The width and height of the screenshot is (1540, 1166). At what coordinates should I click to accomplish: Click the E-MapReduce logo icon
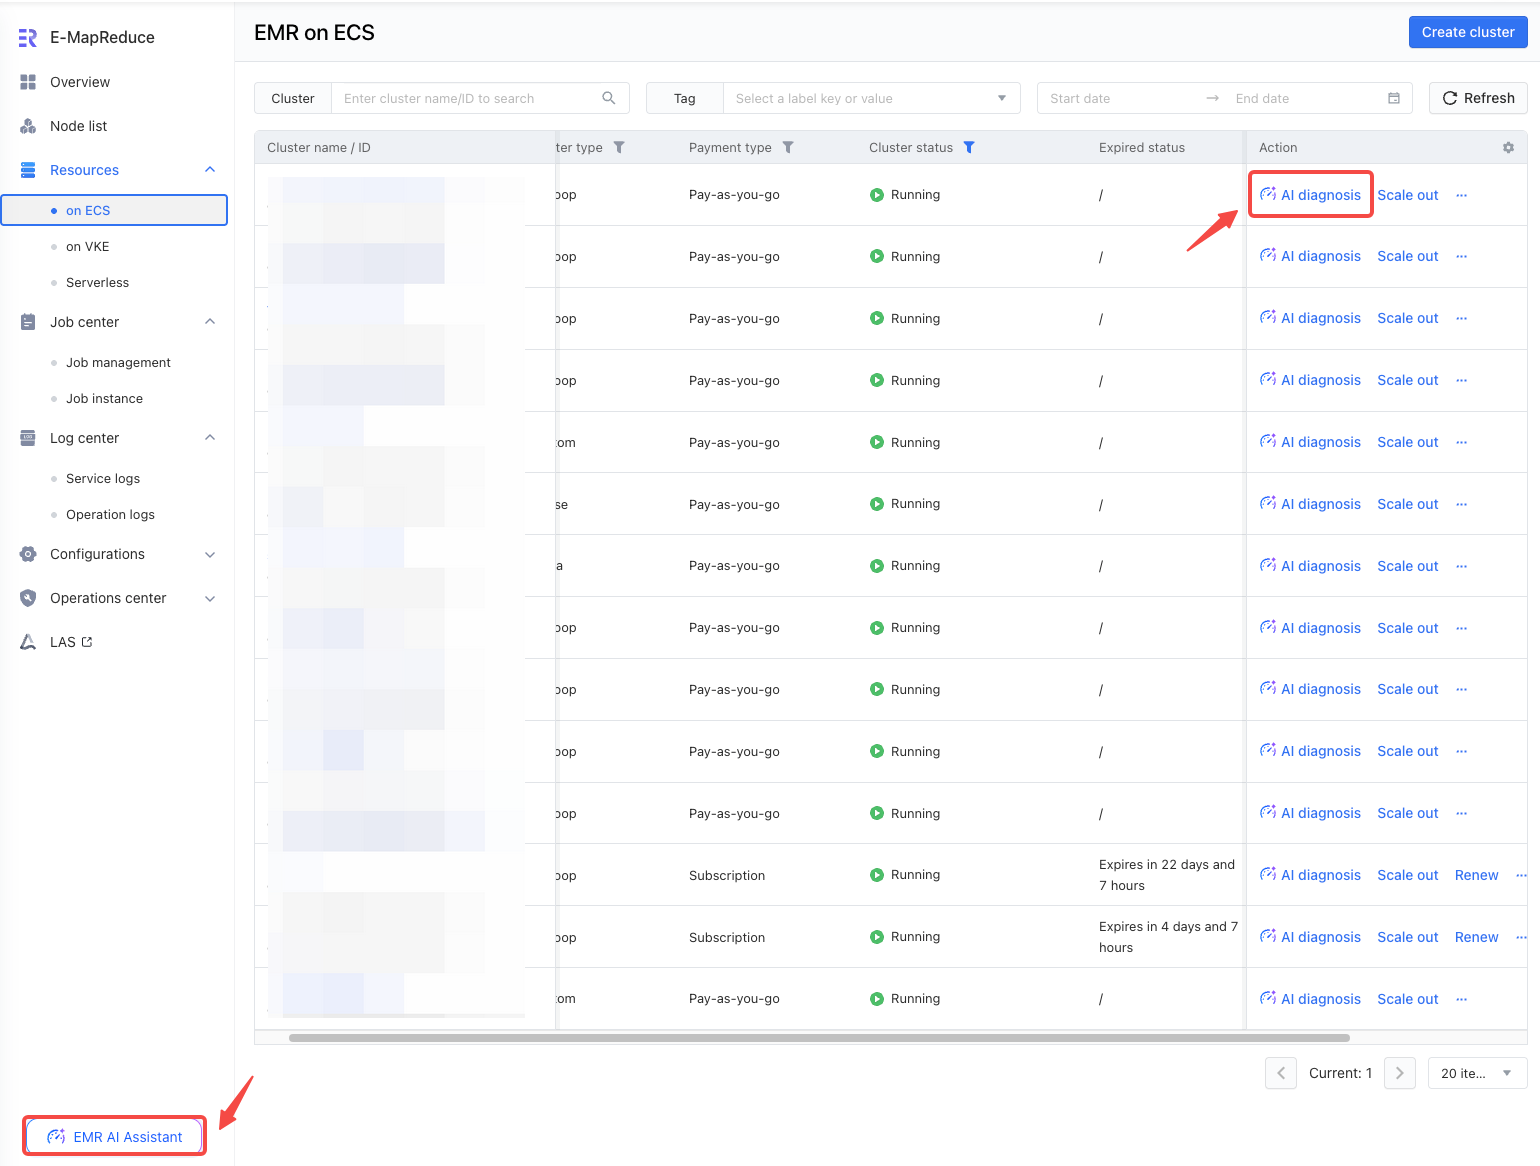28,38
